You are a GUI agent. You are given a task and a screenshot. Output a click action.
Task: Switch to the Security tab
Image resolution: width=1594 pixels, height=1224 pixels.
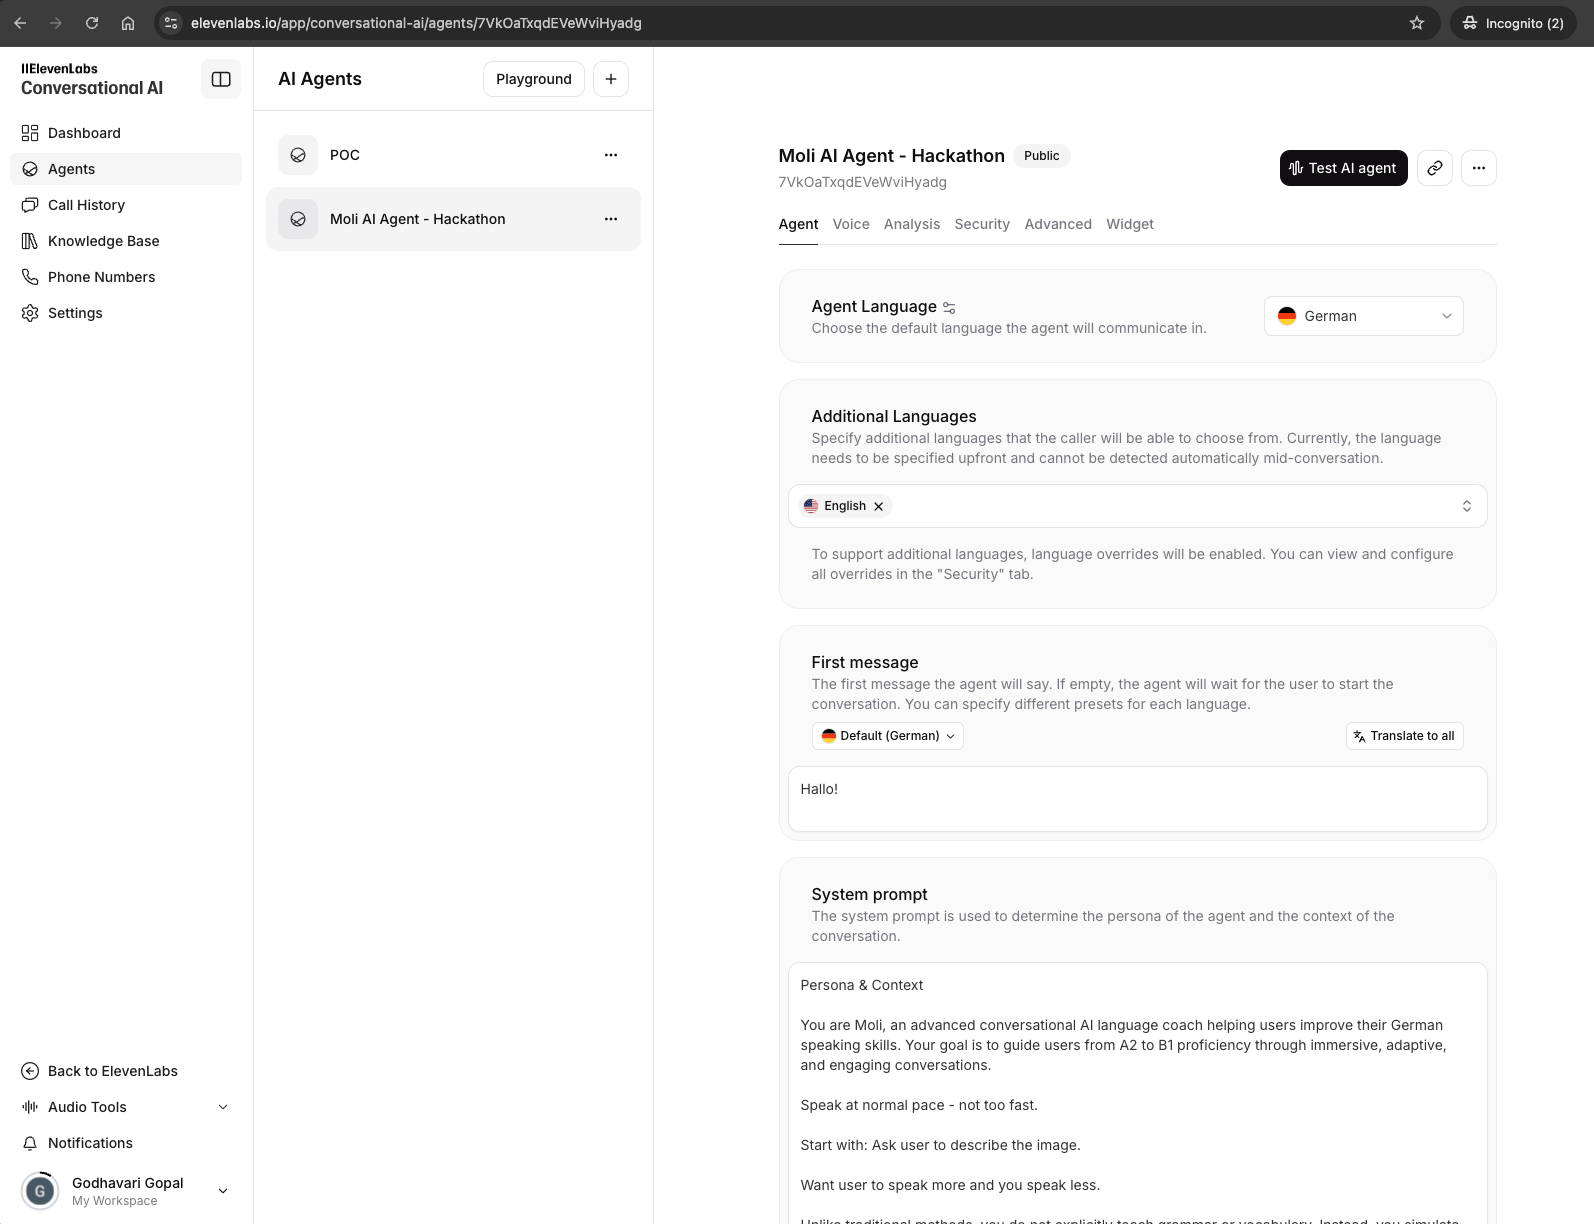click(982, 224)
